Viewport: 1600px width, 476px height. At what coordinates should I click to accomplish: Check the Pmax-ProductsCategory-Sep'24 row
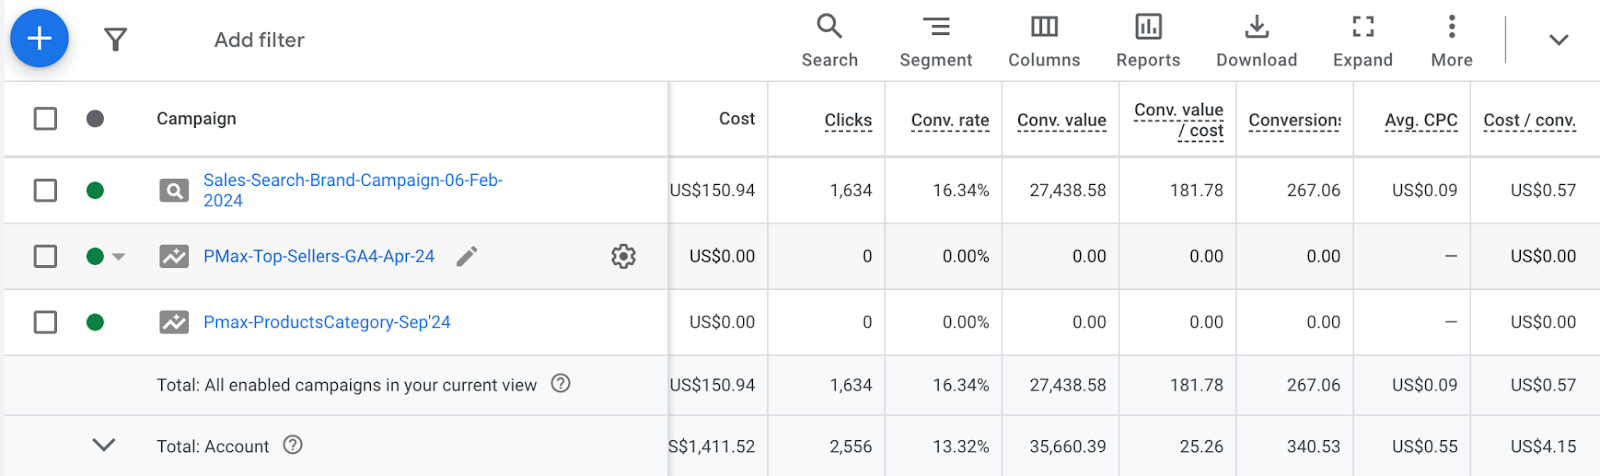pyautogui.click(x=45, y=322)
